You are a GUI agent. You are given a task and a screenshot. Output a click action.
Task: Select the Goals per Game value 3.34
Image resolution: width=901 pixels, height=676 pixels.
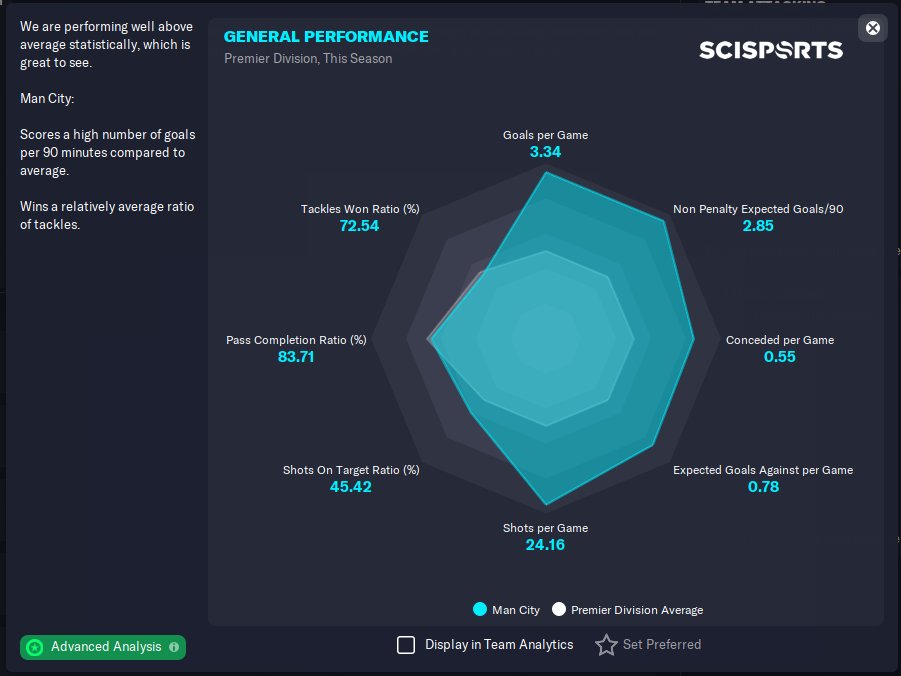pyautogui.click(x=545, y=152)
